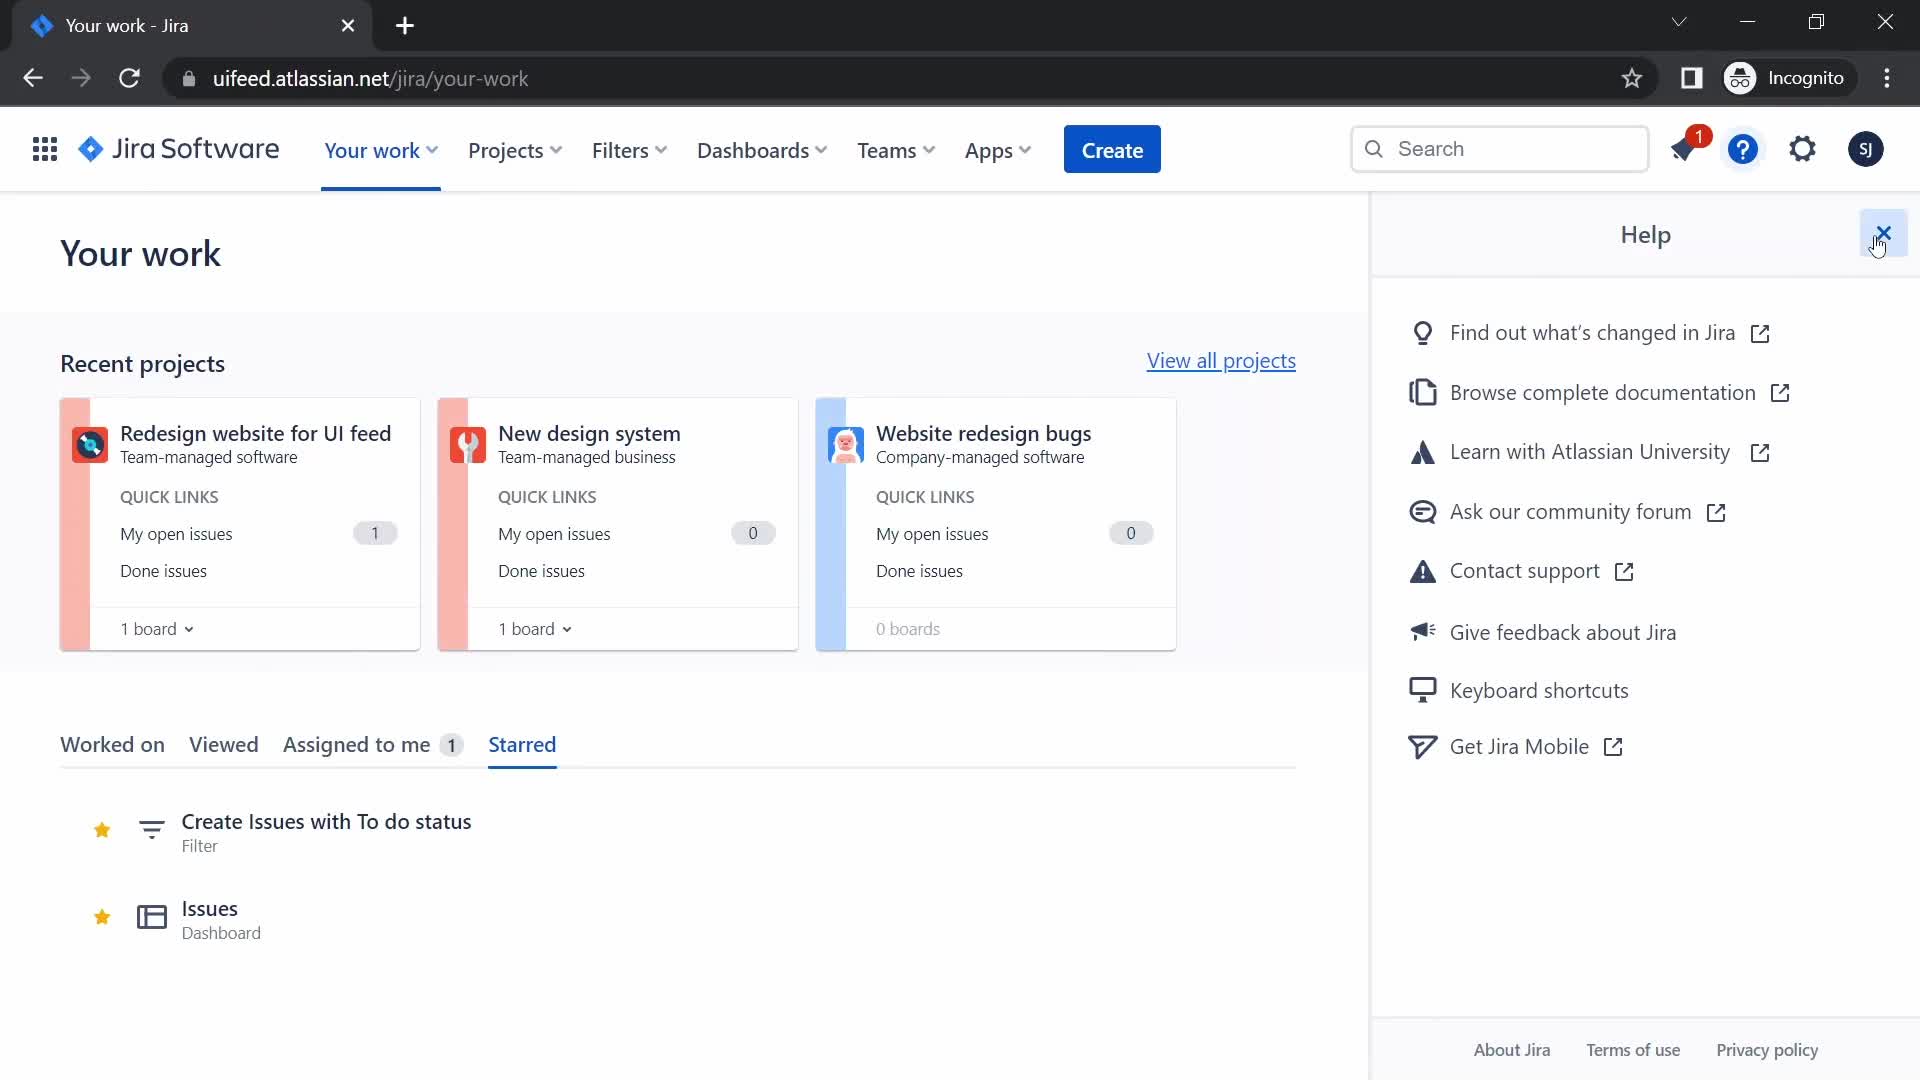1920x1080 pixels.
Task: Click the Help question mark icon
Action: (x=1743, y=150)
